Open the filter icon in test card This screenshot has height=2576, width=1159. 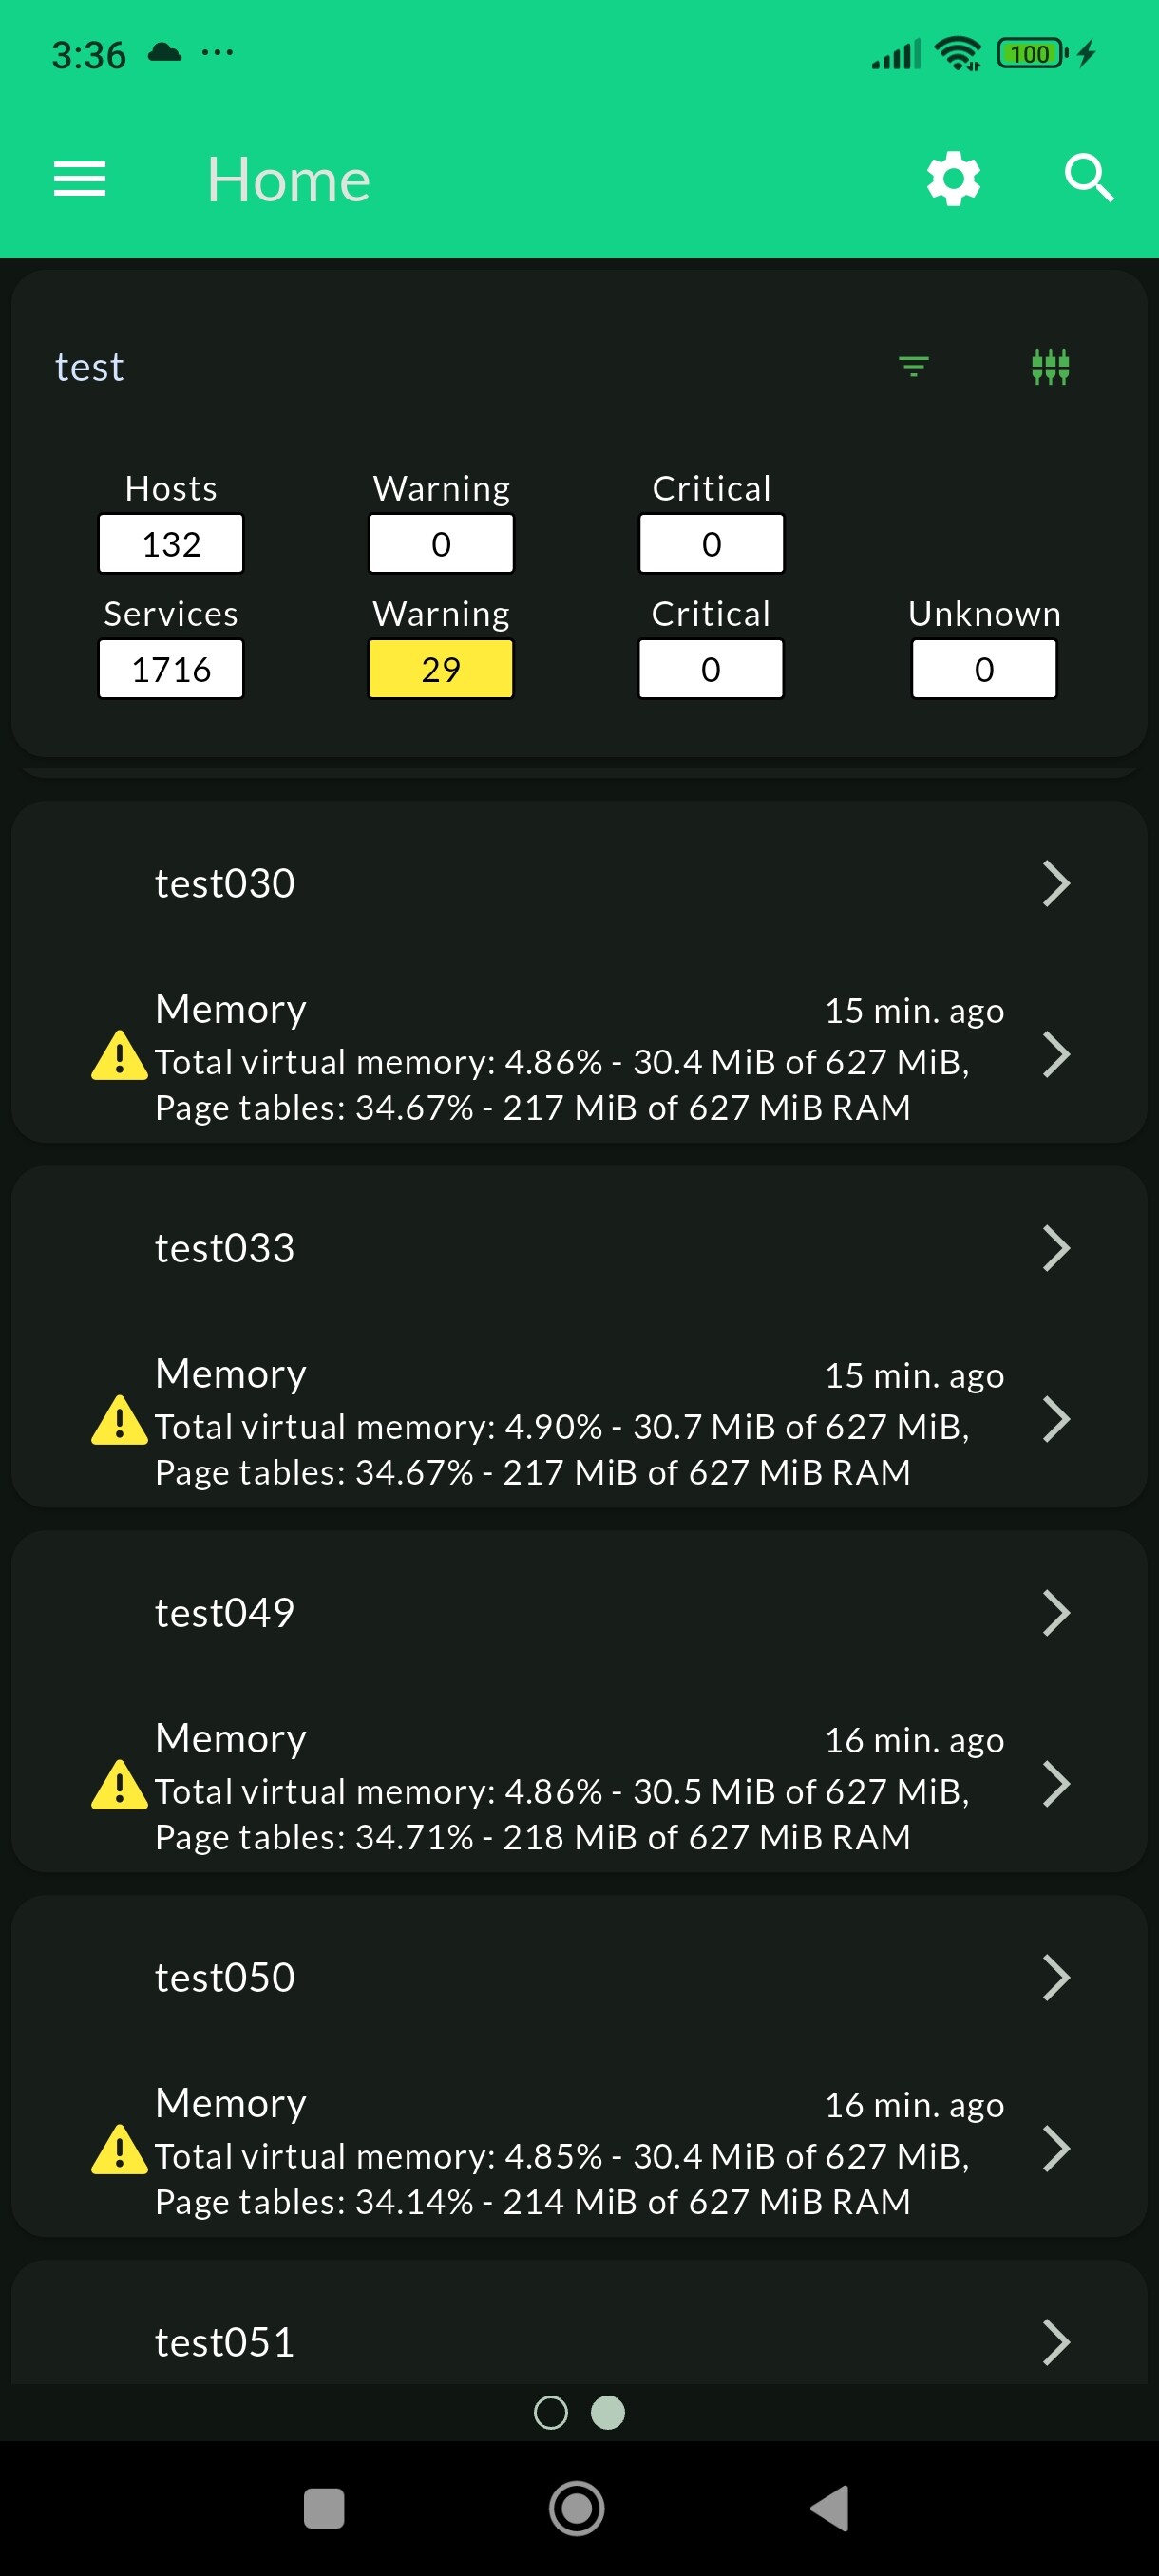tap(913, 366)
